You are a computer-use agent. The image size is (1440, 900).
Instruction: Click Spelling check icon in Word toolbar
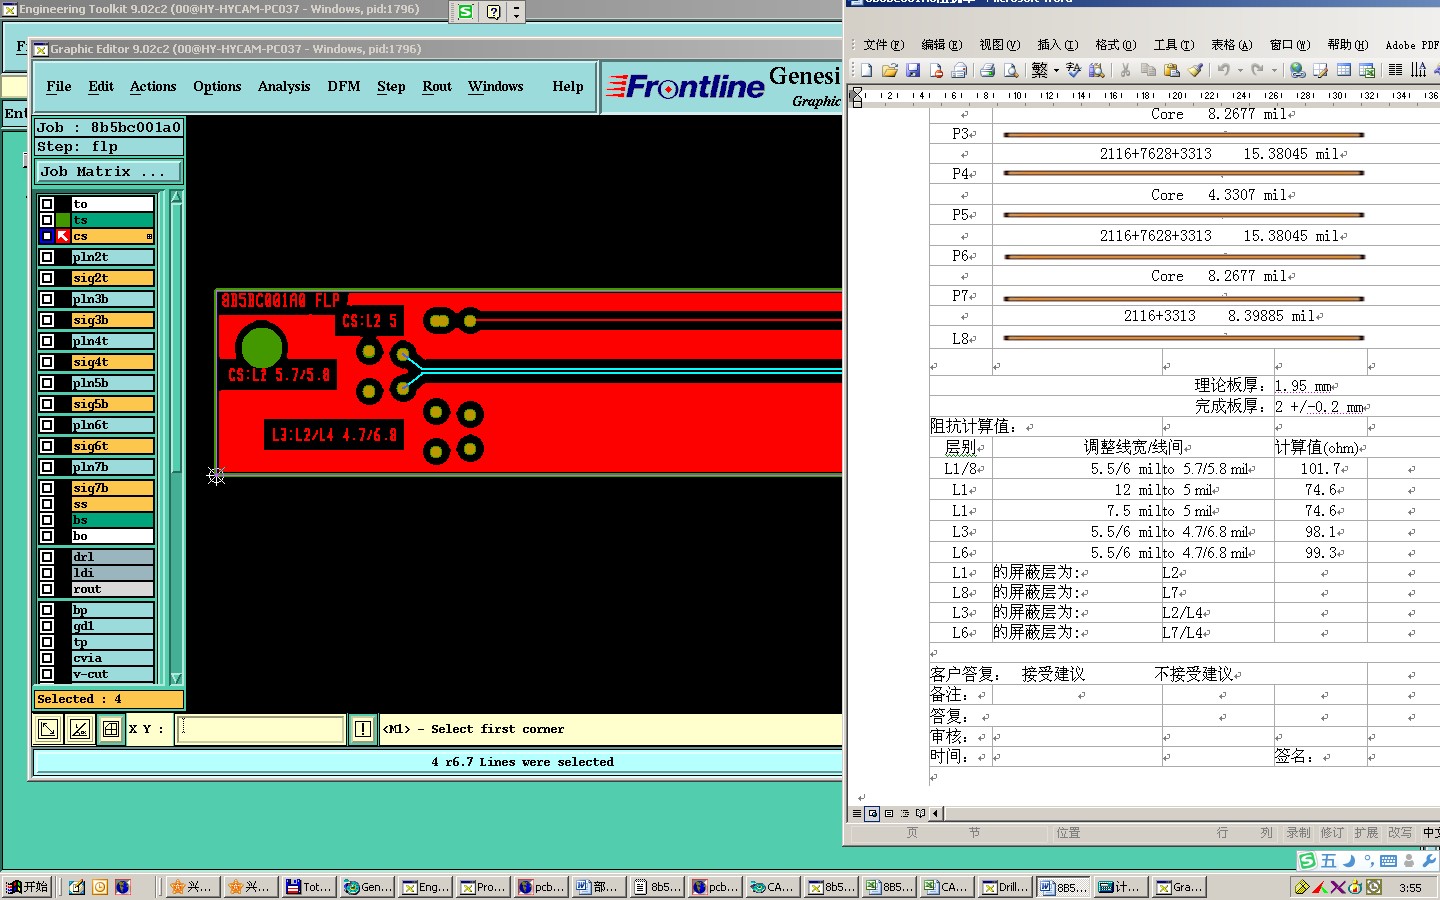(1074, 70)
